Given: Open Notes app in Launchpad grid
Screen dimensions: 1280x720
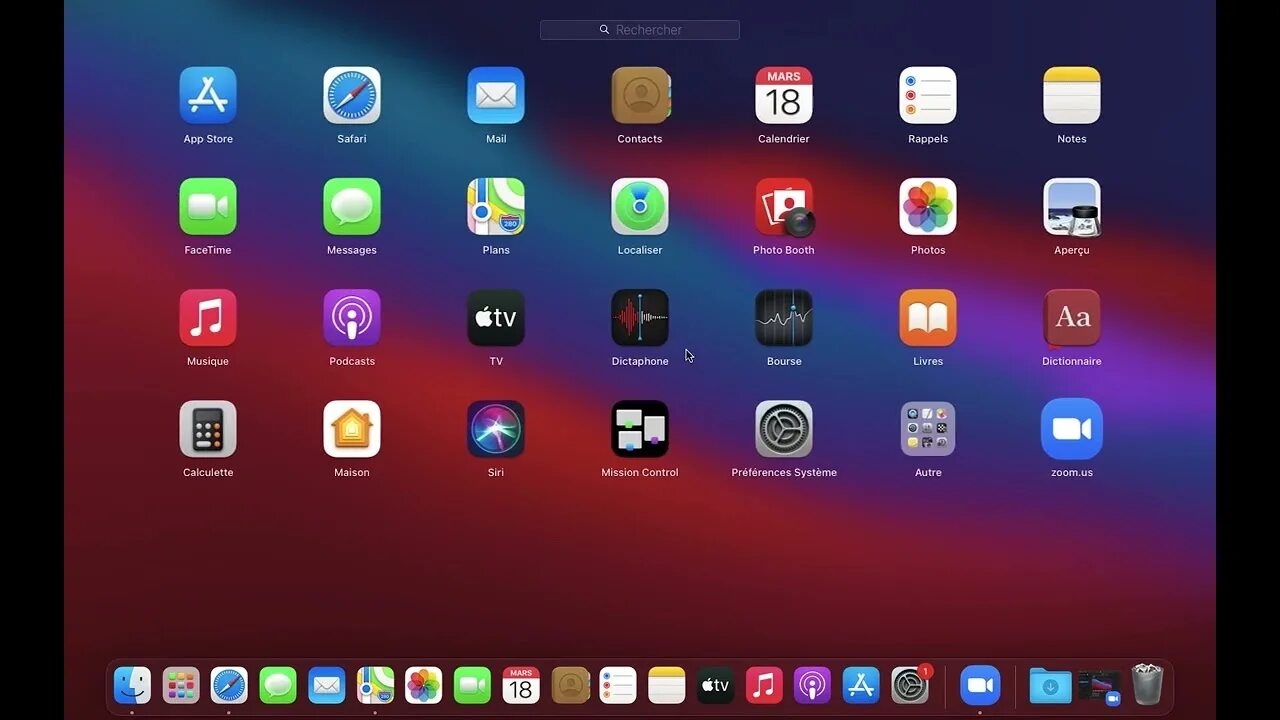Looking at the screenshot, I should point(1072,96).
